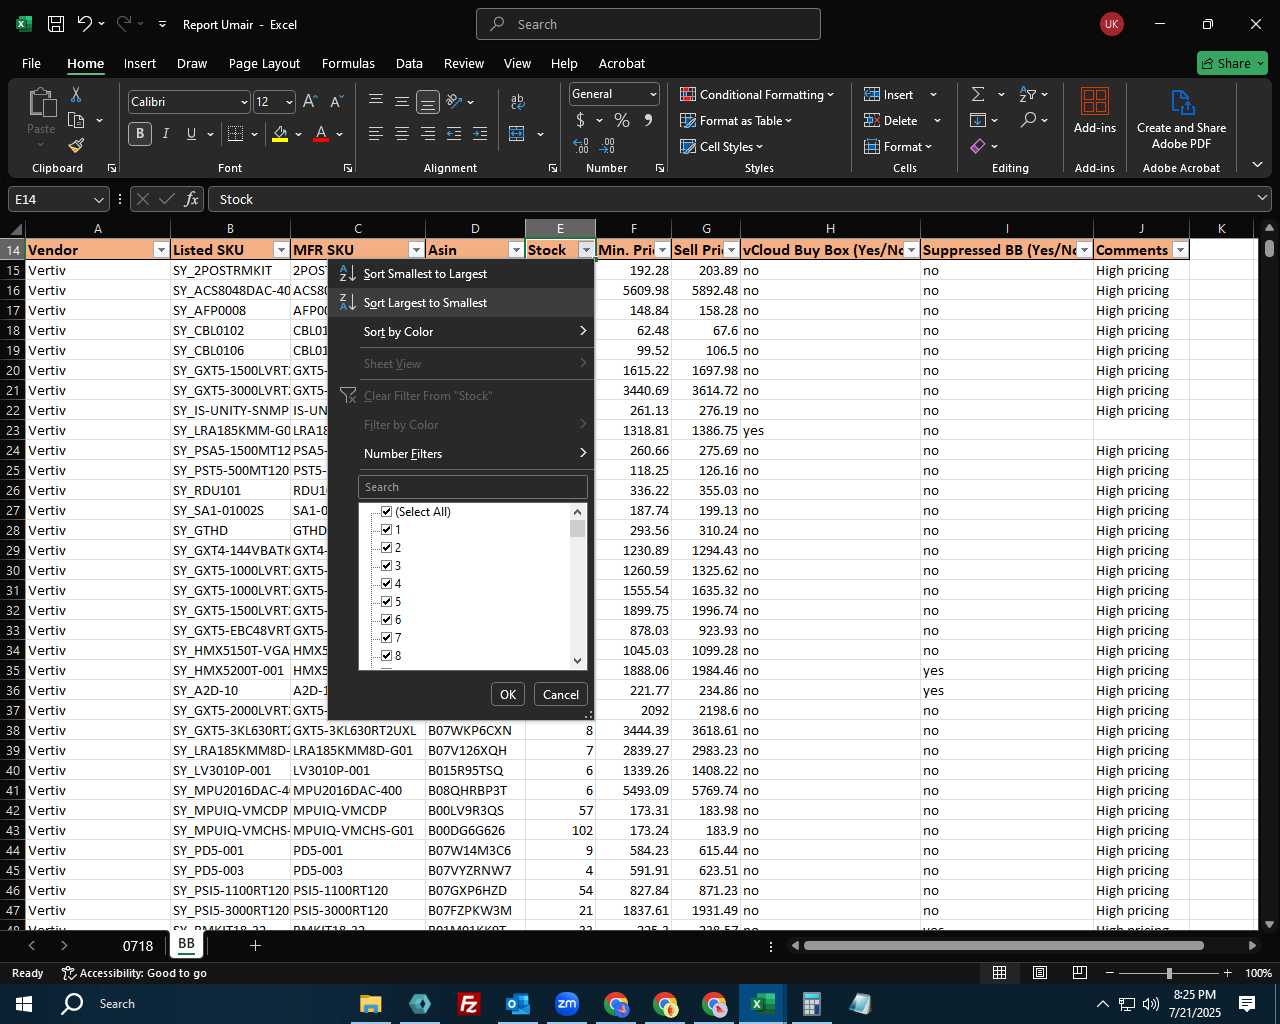Click the Borders icon
1280x1024 pixels.
point(235,133)
